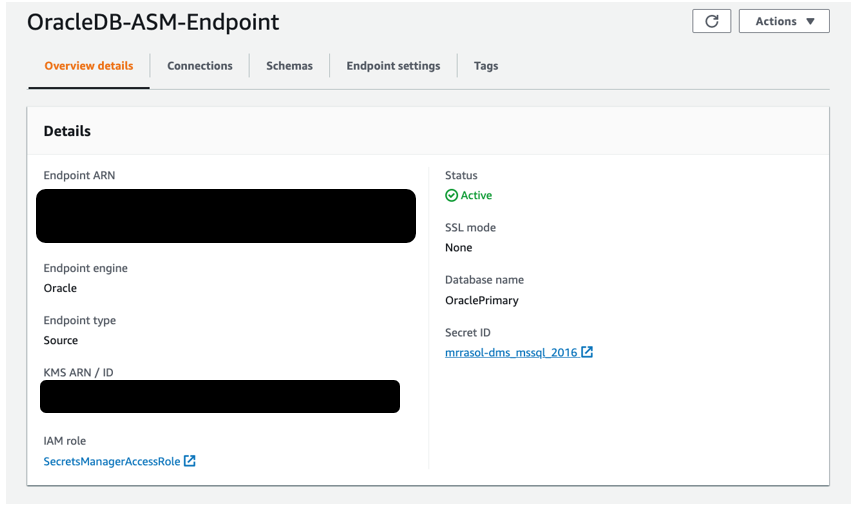Click the green Active status check icon
Viewport: 857px width, 508px height.
coord(451,195)
